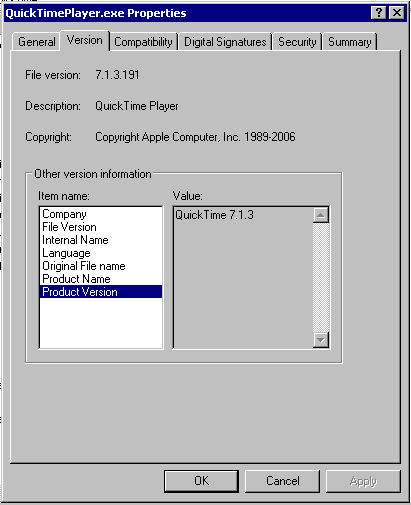View the Summary tab
411x505 pixels.
point(349,42)
